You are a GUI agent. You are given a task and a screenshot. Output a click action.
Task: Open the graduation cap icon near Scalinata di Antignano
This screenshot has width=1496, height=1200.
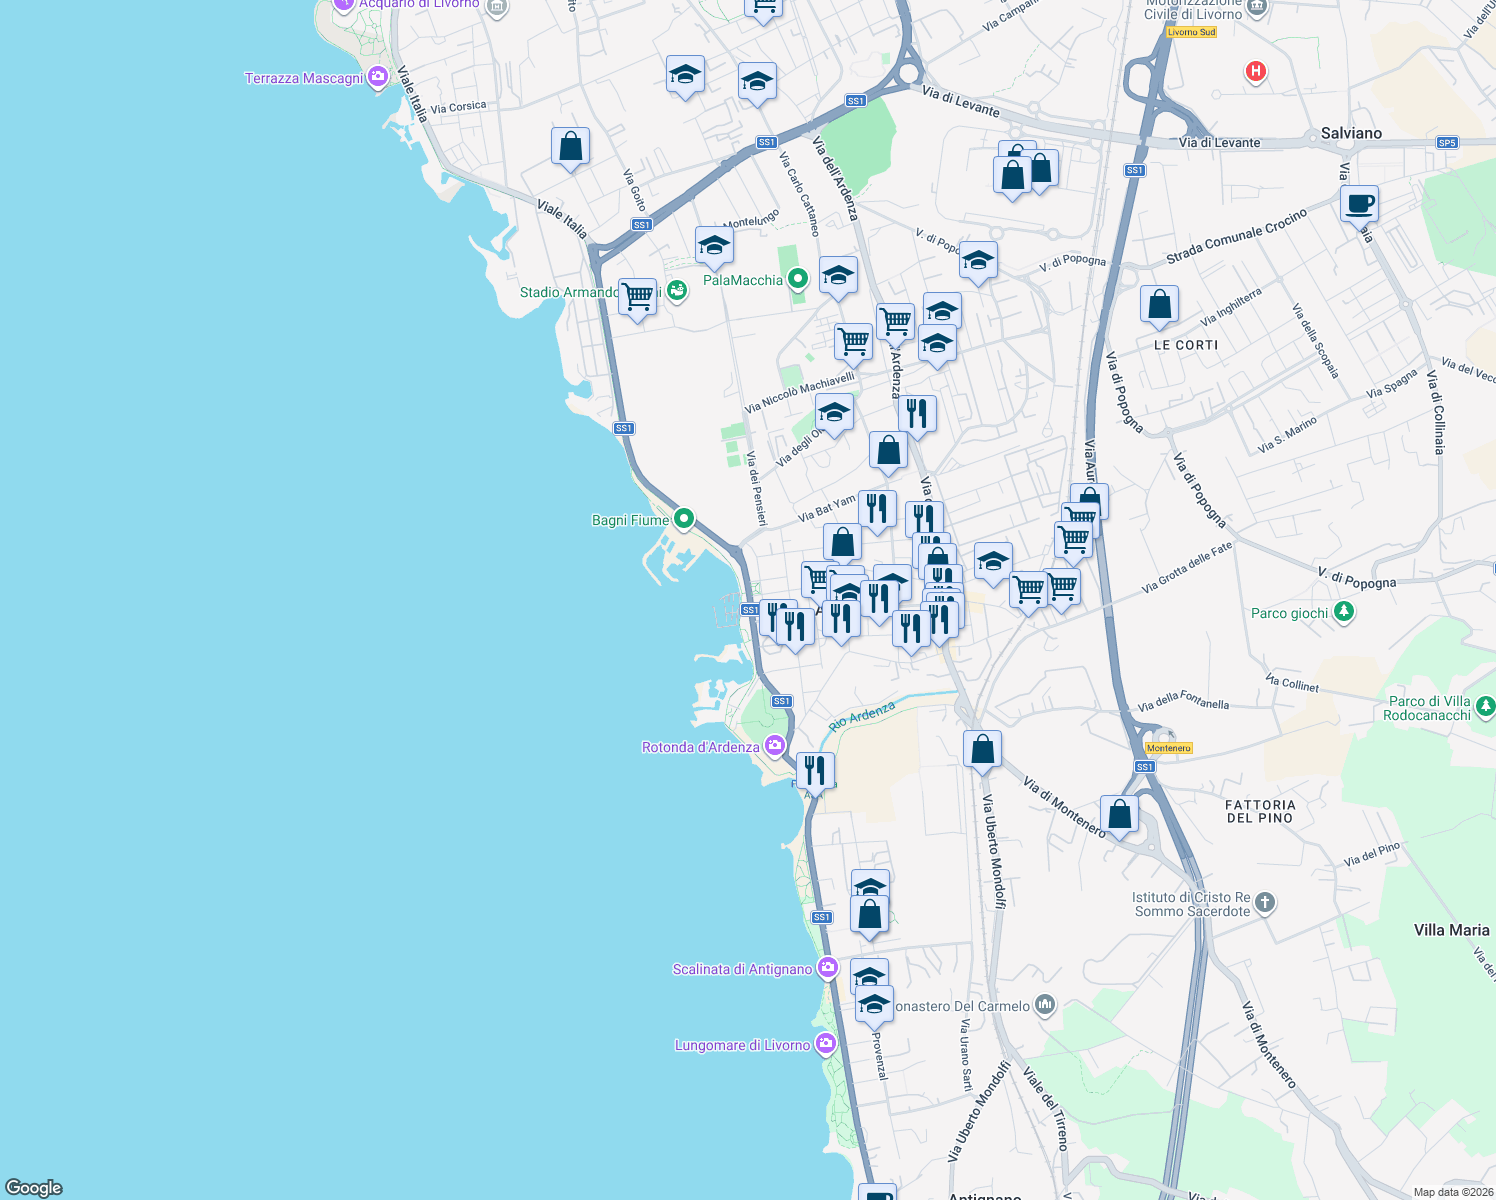(x=869, y=975)
